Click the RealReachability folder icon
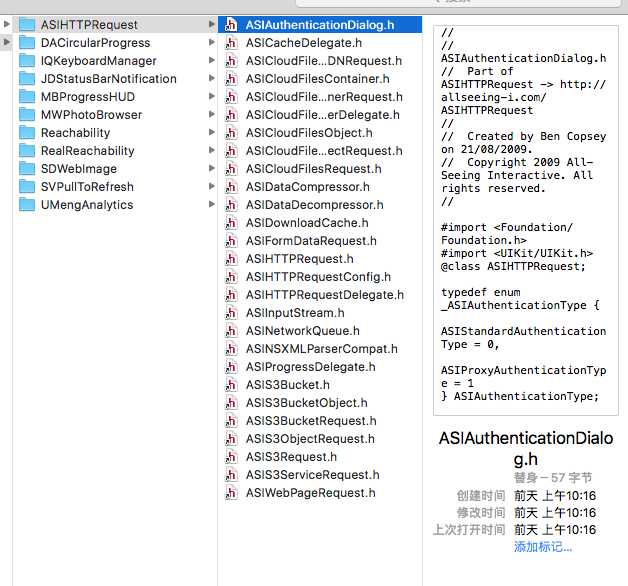Image resolution: width=628 pixels, height=586 pixels. pyautogui.click(x=27, y=151)
